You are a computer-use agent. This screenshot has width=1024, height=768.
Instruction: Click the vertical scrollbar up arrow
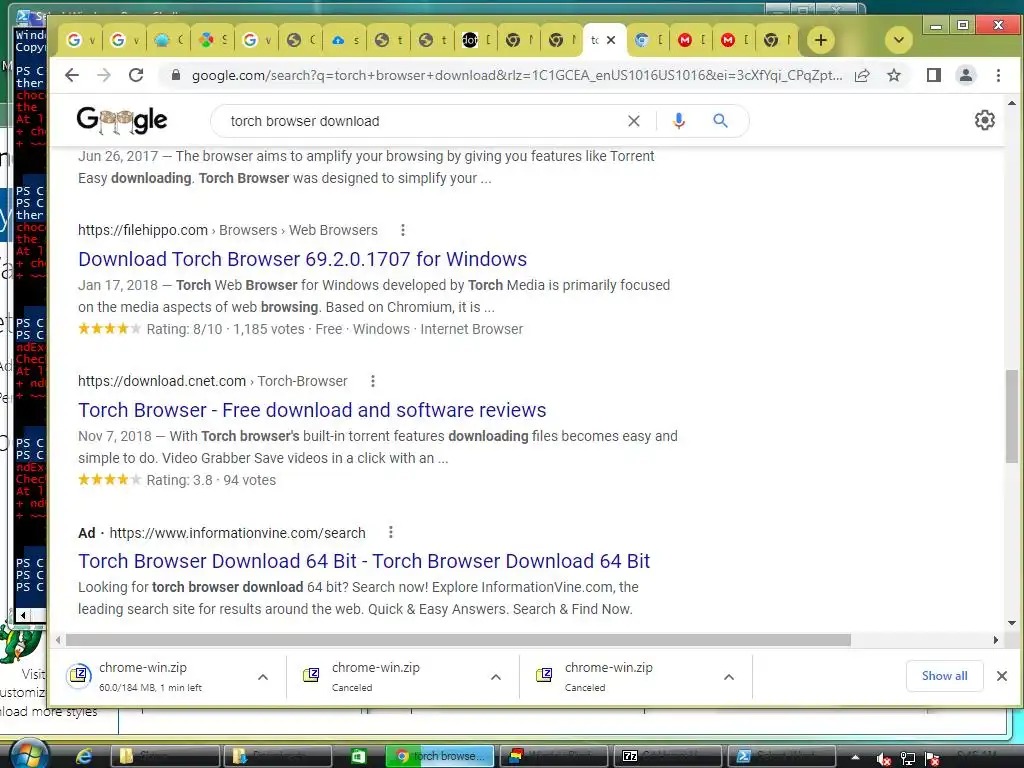(1012, 103)
